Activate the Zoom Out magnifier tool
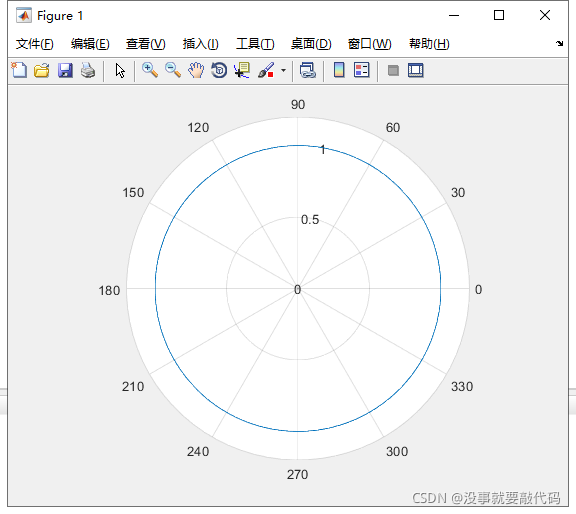Screen dimensions: 576x514 (173, 70)
